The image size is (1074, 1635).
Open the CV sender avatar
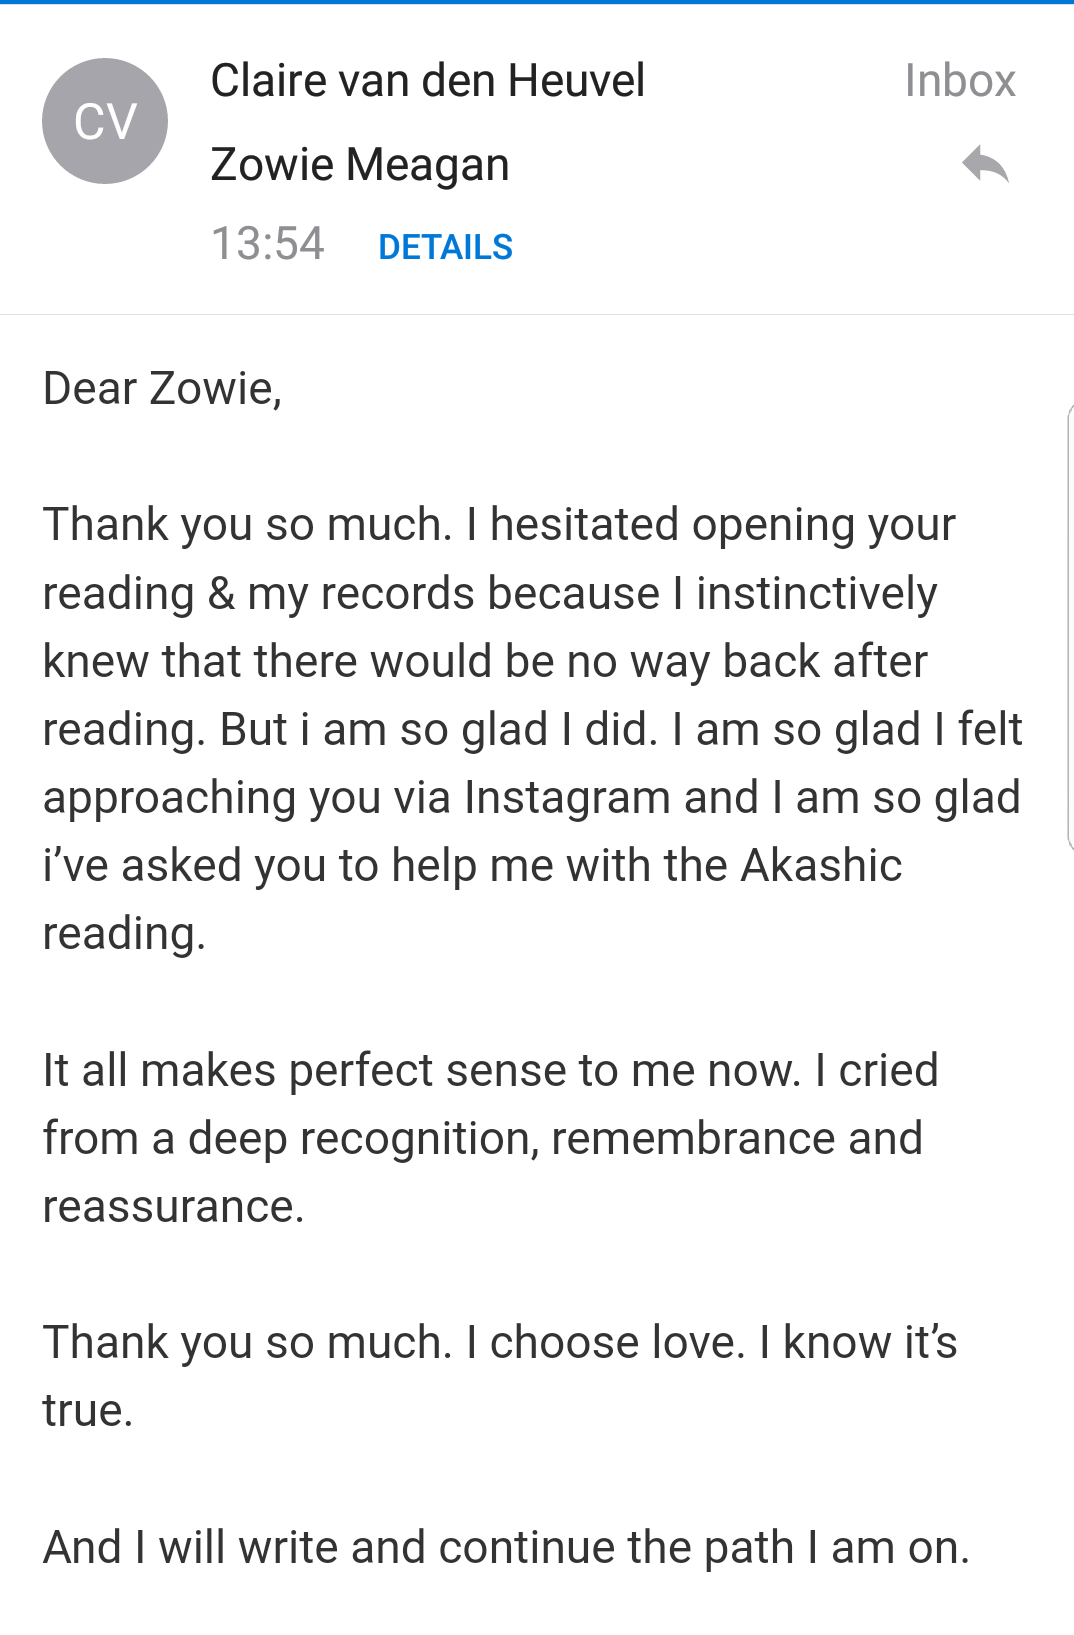pyautogui.click(x=105, y=121)
